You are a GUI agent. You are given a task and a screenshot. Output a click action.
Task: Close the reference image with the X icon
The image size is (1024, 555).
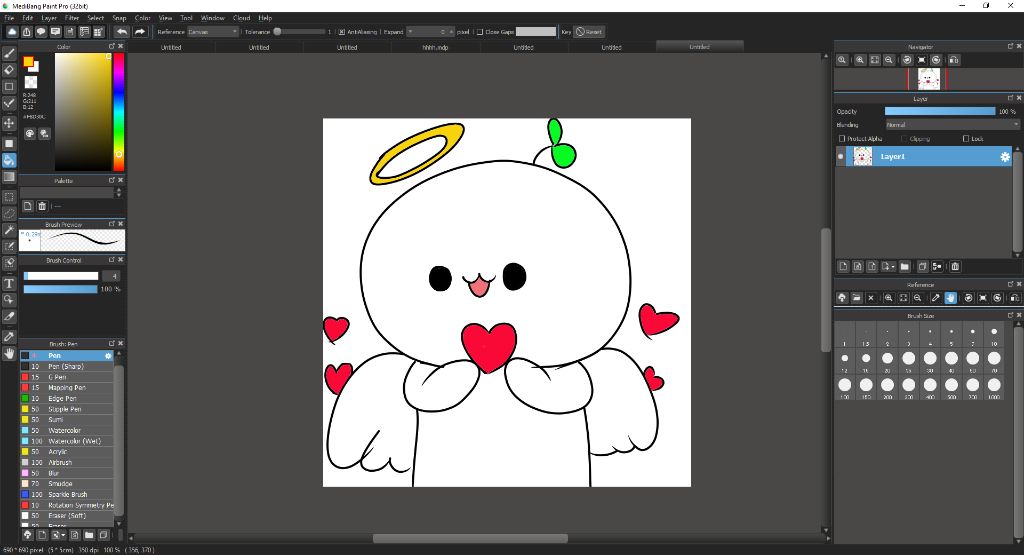[x=871, y=298]
